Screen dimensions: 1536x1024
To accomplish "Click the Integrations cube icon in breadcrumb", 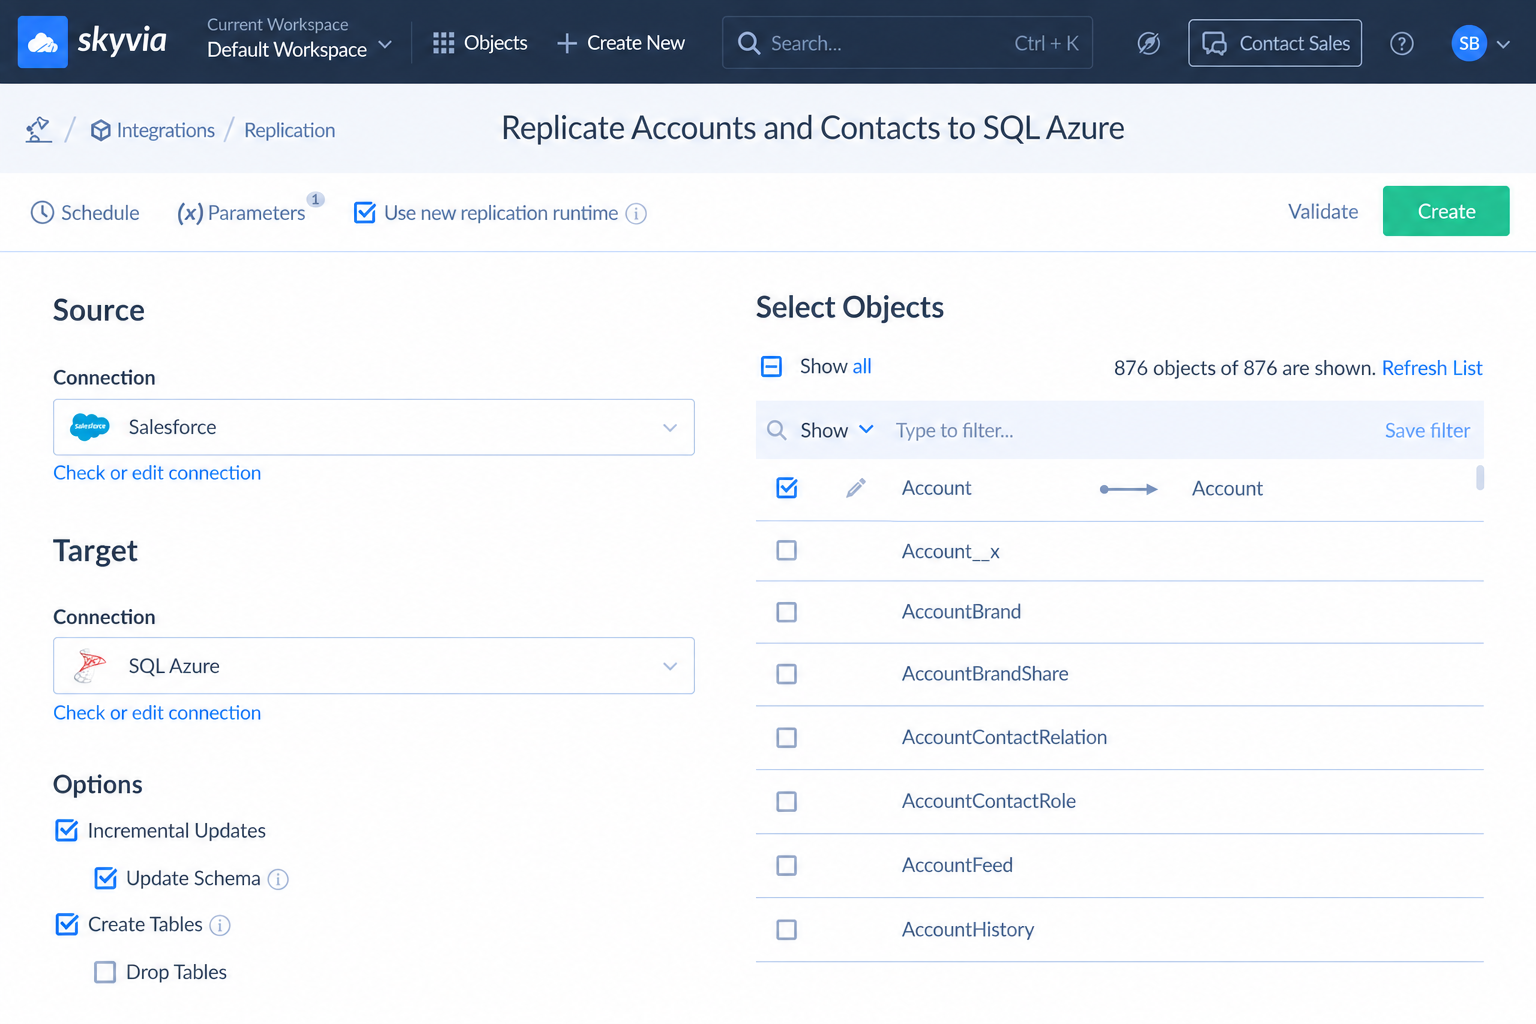I will [x=100, y=130].
